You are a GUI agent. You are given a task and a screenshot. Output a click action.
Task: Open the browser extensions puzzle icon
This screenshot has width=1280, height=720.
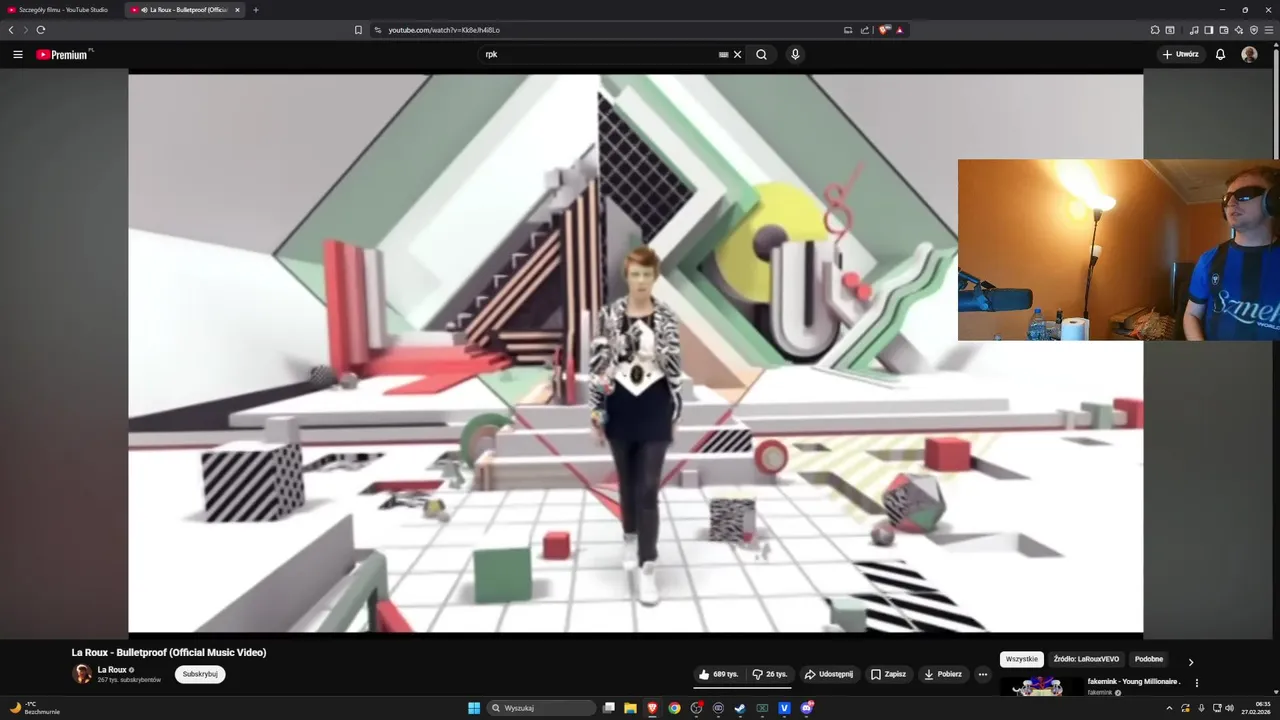[1155, 30]
